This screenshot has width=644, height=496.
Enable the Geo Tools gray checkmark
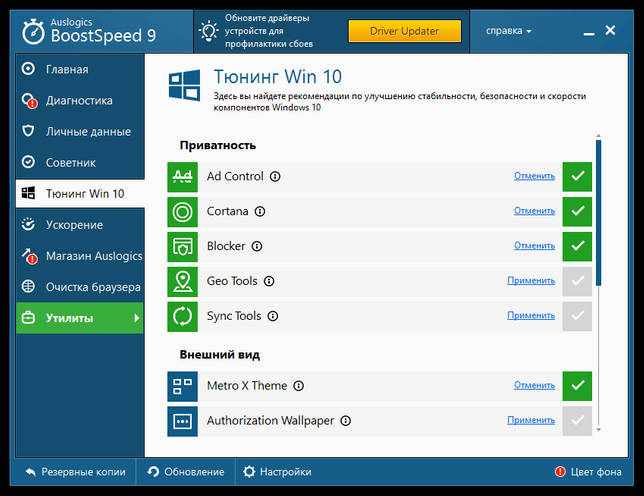tap(577, 281)
